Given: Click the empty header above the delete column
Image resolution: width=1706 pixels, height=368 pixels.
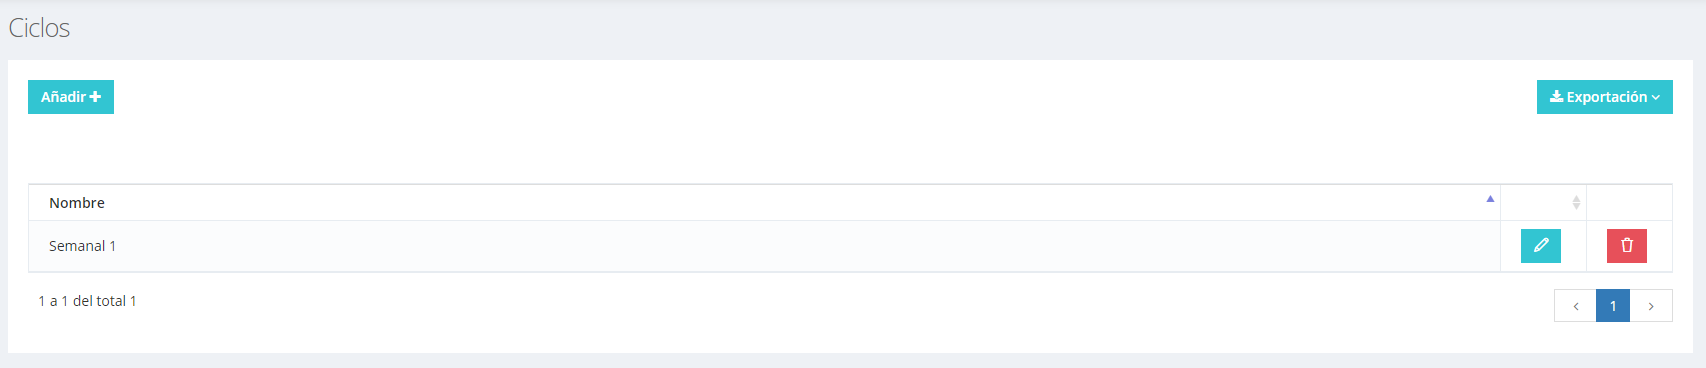Looking at the screenshot, I should pos(1629,202).
